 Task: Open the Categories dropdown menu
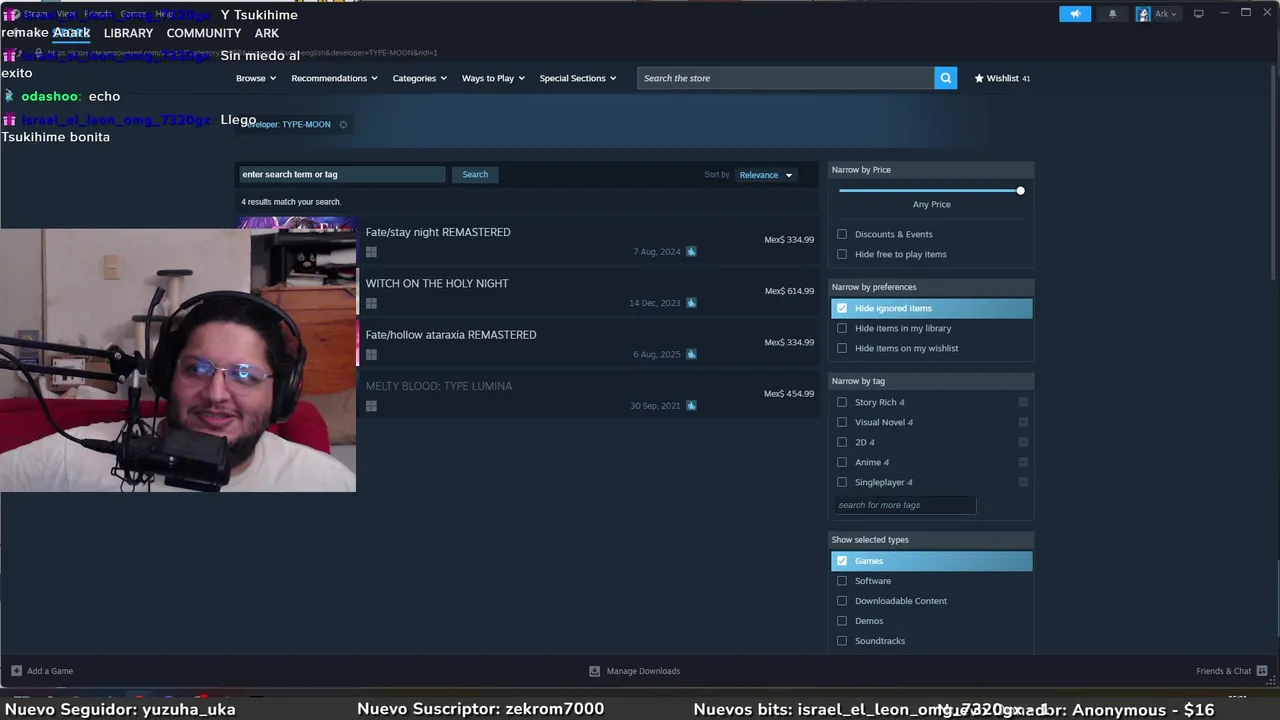(419, 78)
